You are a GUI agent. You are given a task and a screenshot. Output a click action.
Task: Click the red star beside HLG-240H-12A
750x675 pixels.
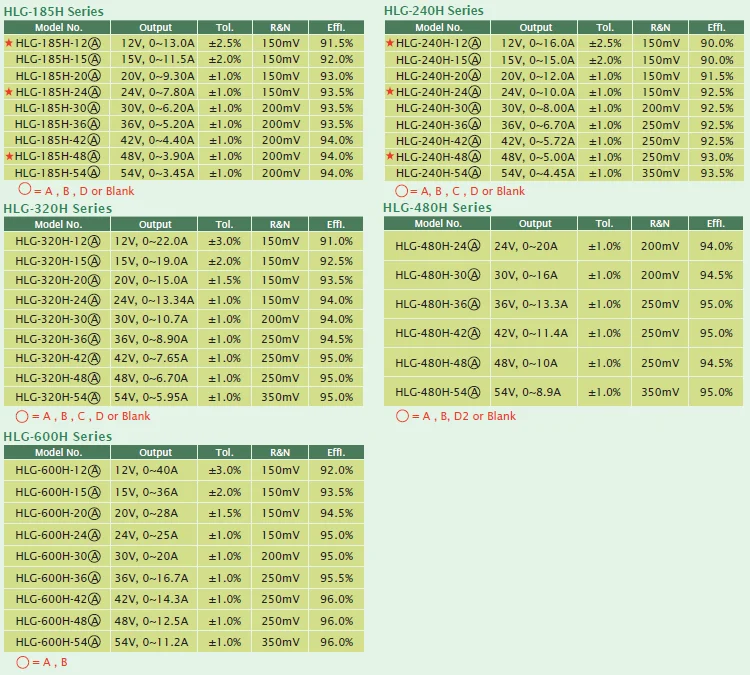390,43
